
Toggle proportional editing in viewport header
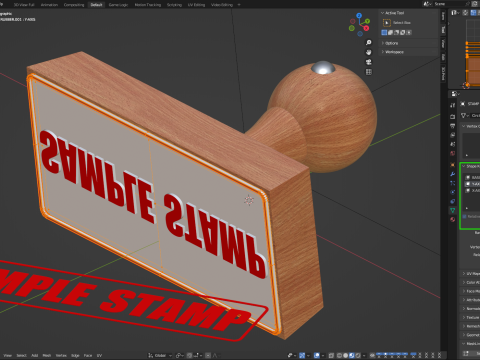pos(208,355)
